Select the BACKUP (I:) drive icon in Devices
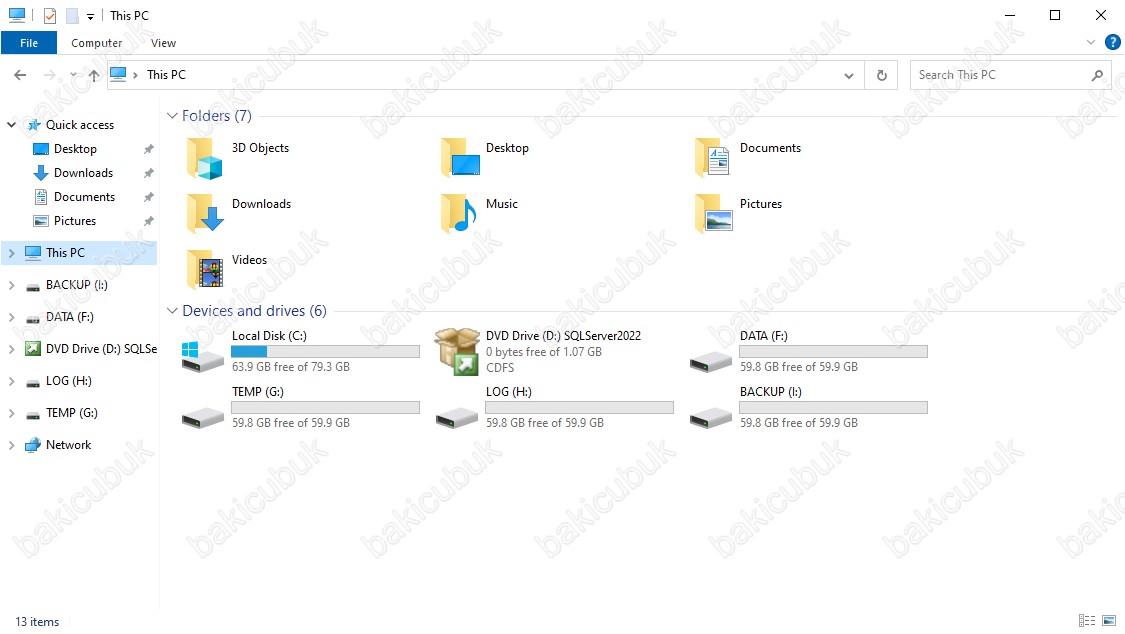Screen dimensions: 1125x634 pos(710,418)
